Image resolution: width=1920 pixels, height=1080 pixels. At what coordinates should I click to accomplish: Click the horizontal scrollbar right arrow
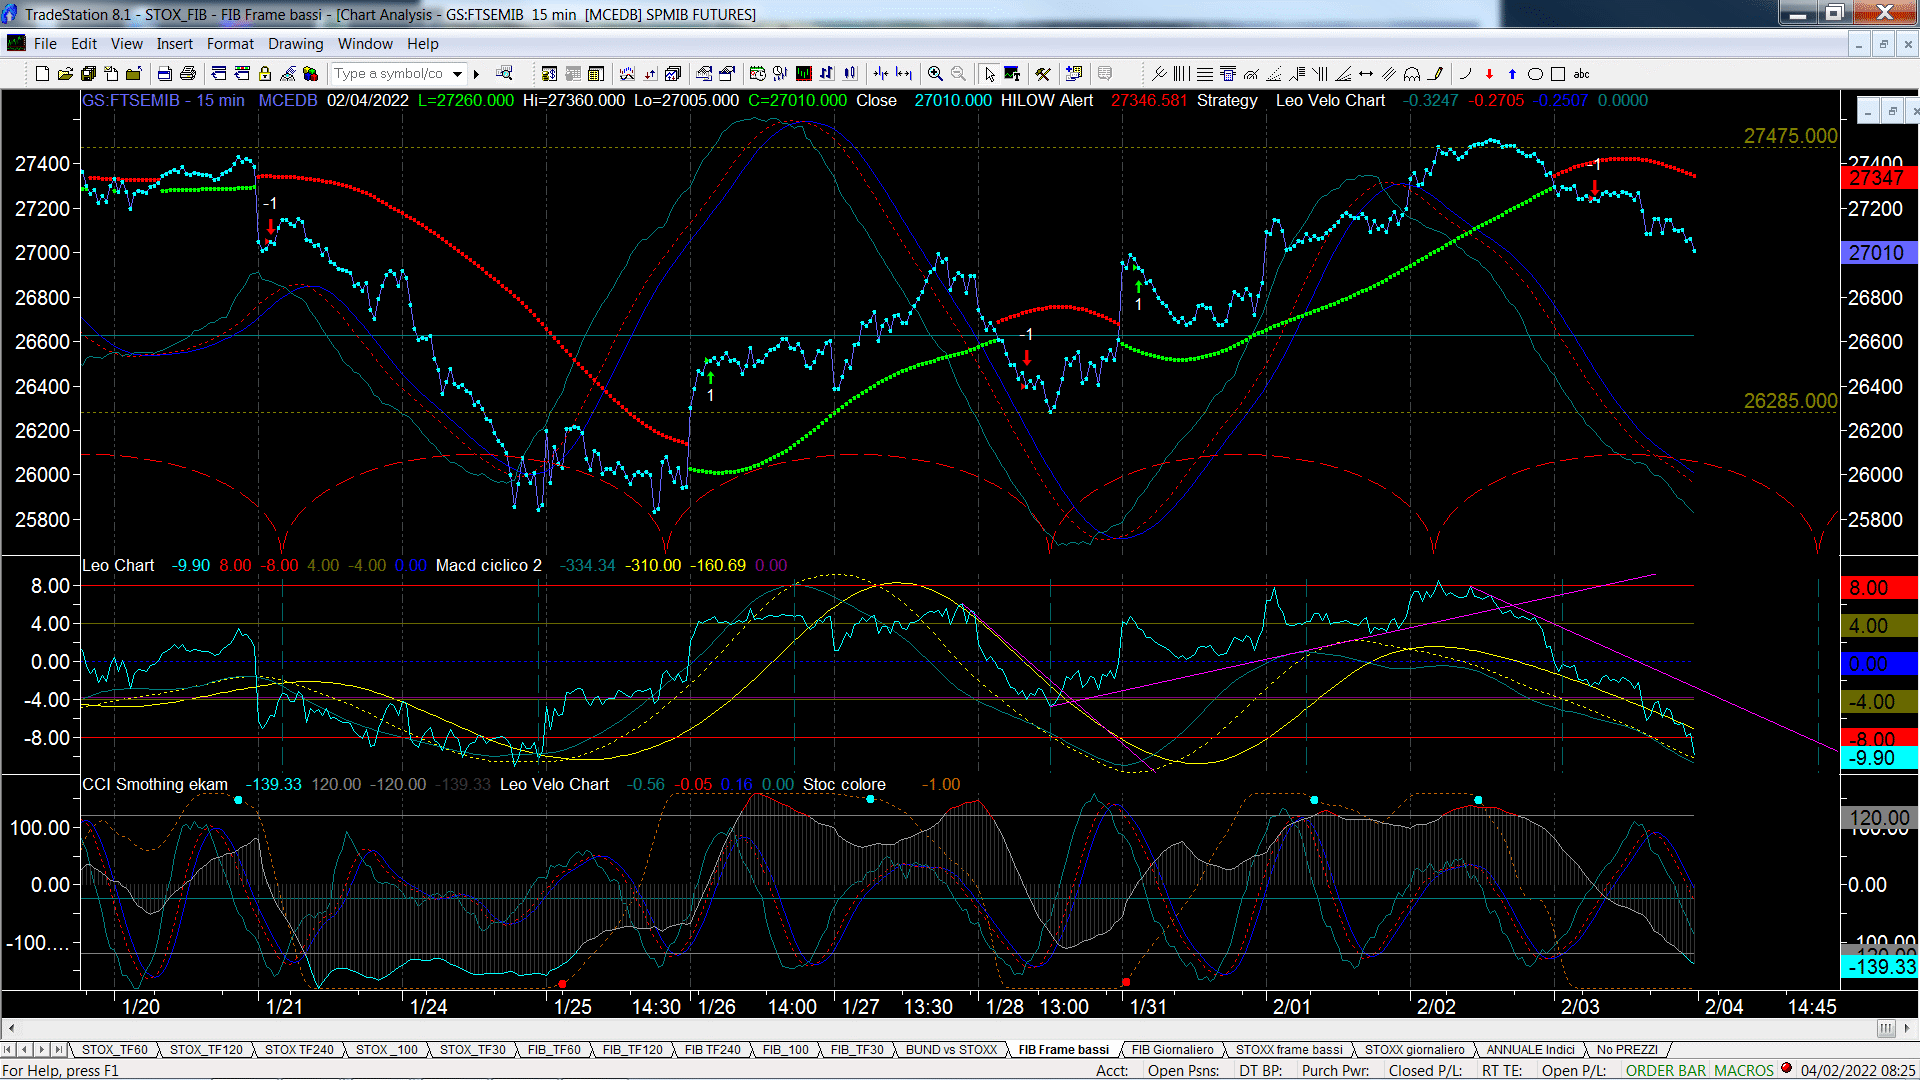[x=1907, y=1028]
